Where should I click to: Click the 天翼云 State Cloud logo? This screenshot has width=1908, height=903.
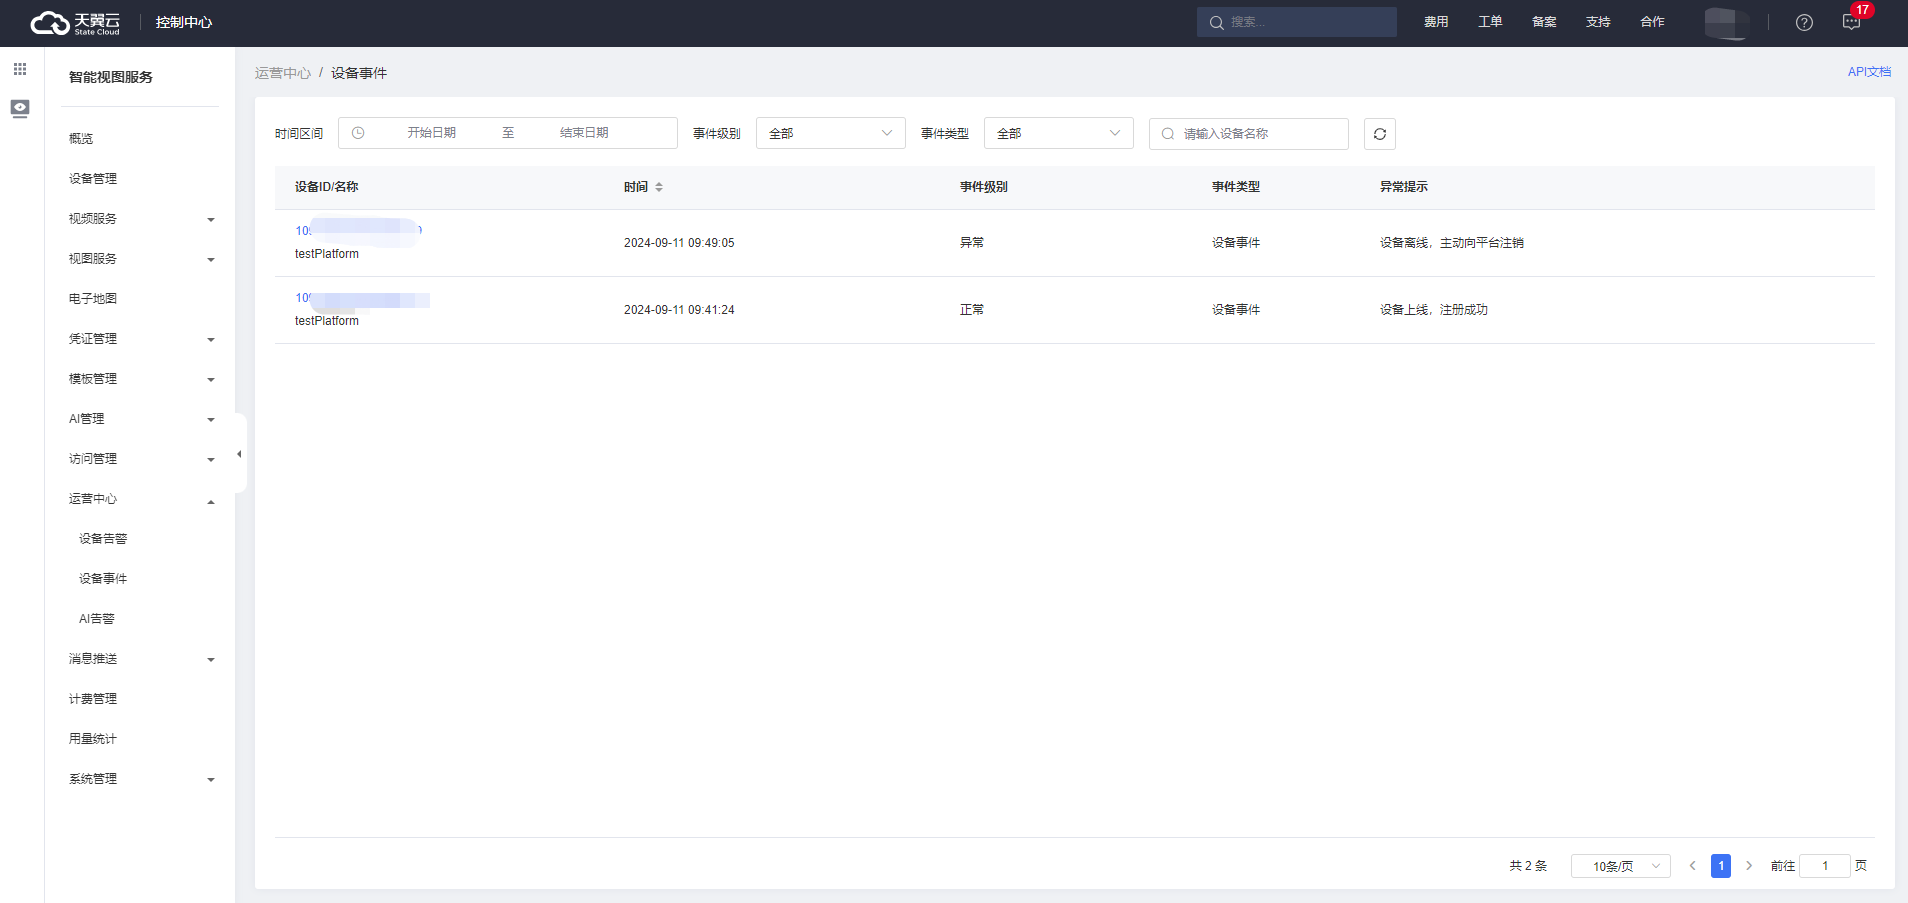[75, 22]
